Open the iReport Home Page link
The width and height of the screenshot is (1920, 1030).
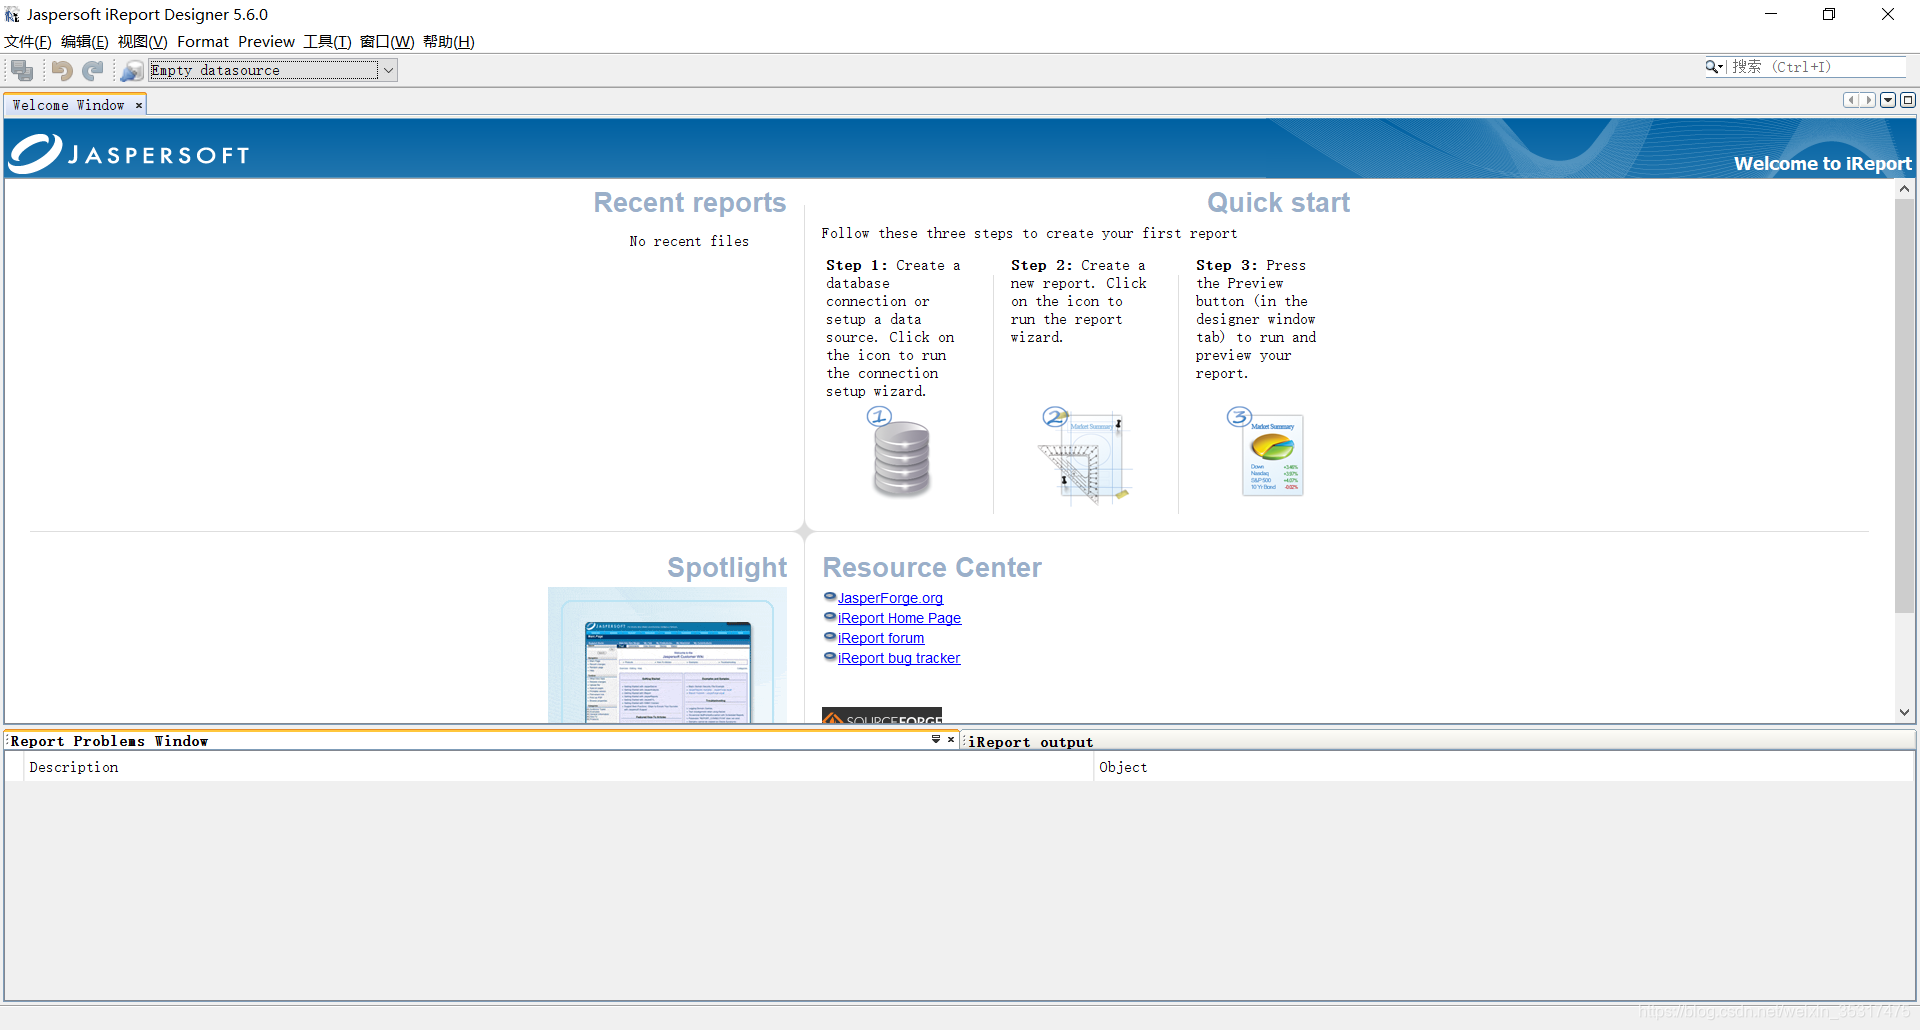click(x=899, y=618)
